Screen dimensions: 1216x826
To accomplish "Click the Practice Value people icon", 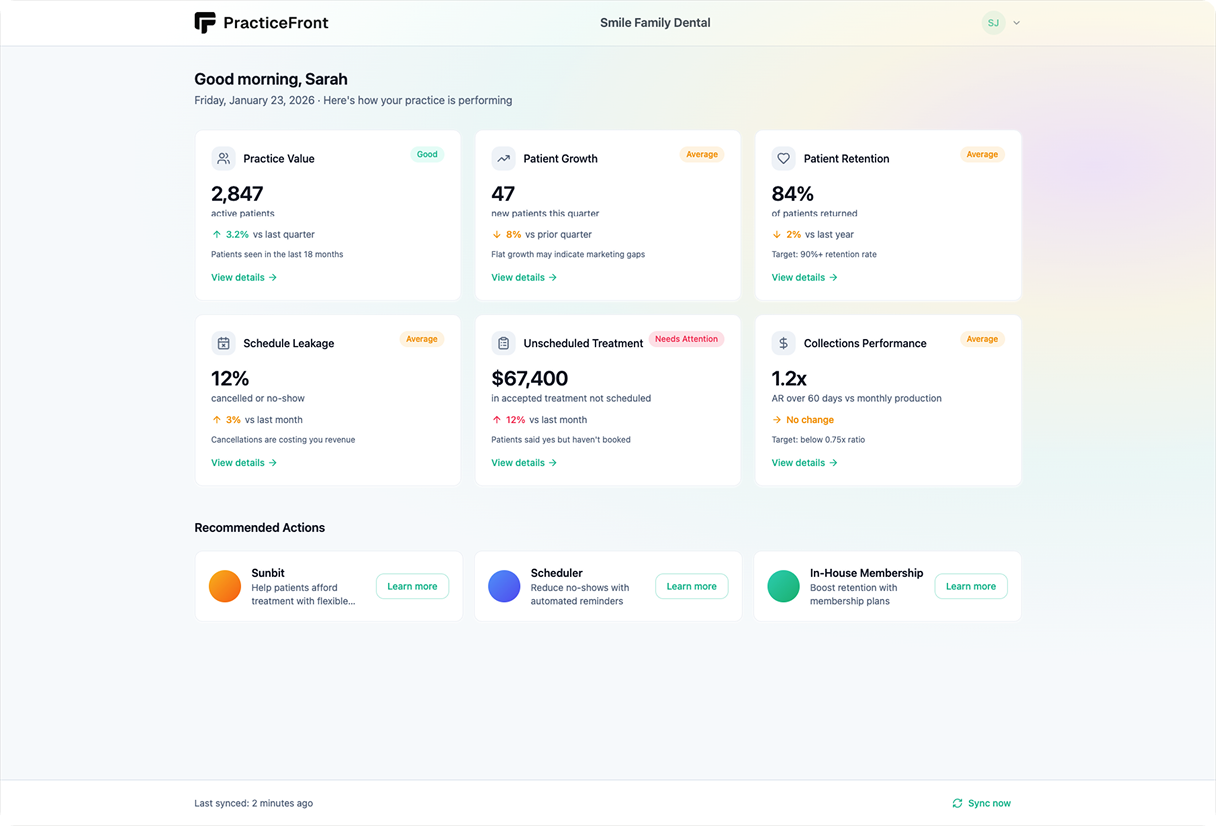I will [223, 158].
